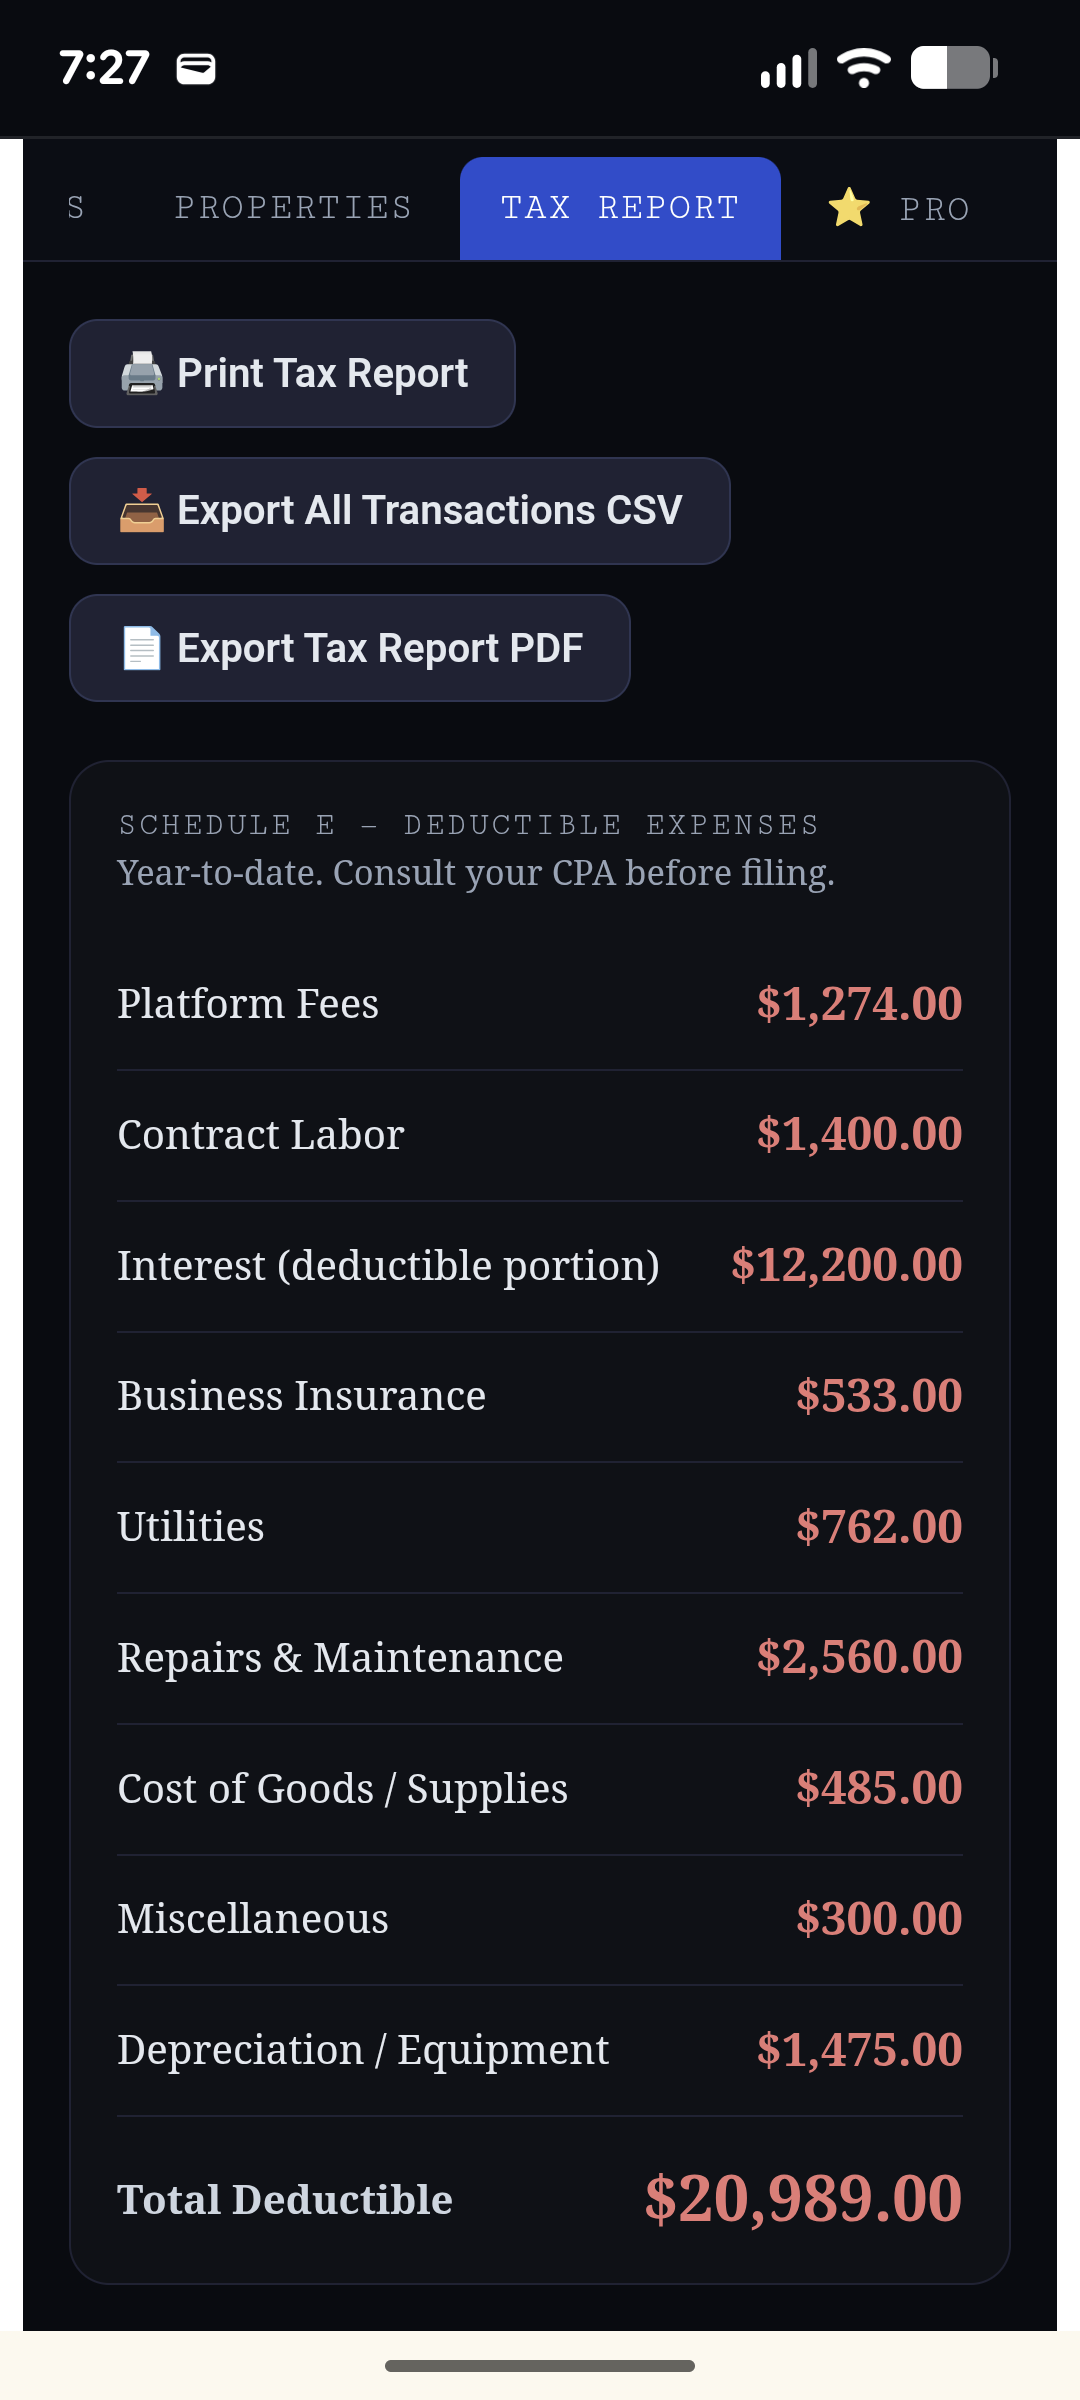Viewport: 1080px width, 2400px height.
Task: Click the inbox tray icon for CSV export
Action: point(141,511)
